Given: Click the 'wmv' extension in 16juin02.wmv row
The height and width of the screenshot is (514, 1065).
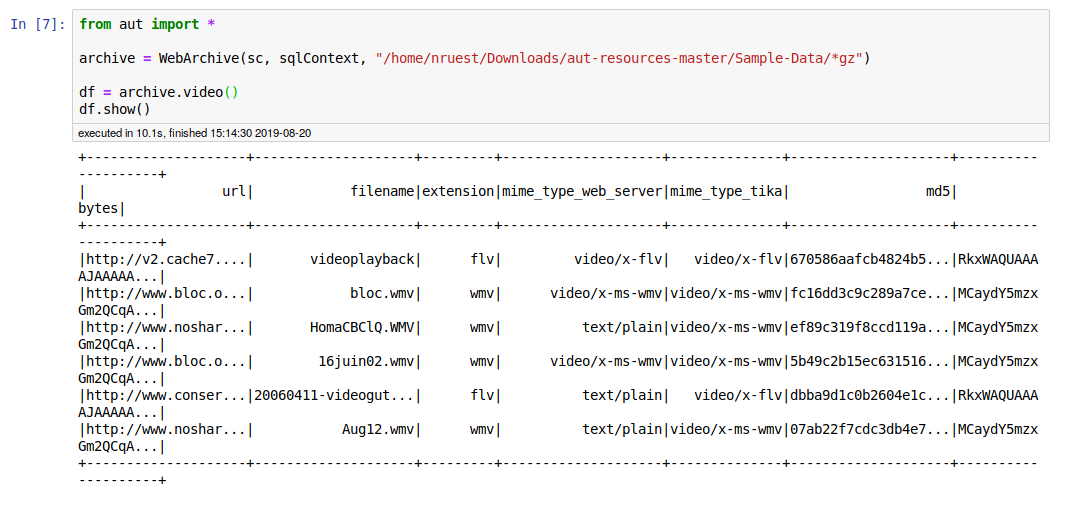Looking at the screenshot, I should 482,361.
